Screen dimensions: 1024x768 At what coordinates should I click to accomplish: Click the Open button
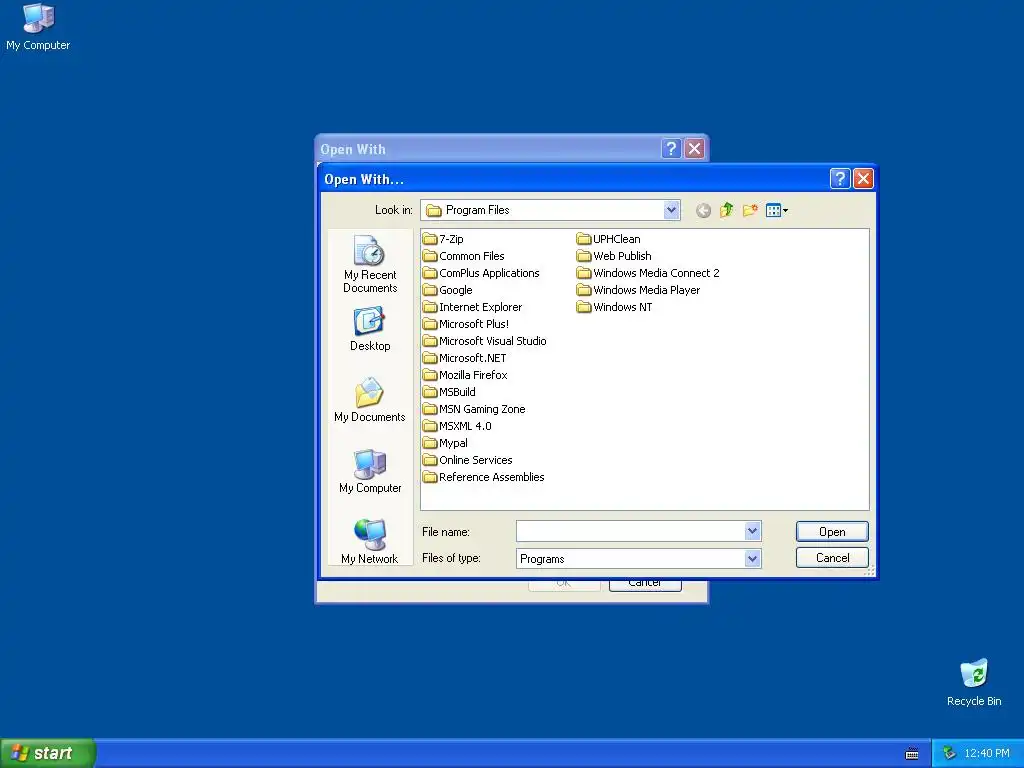click(832, 532)
